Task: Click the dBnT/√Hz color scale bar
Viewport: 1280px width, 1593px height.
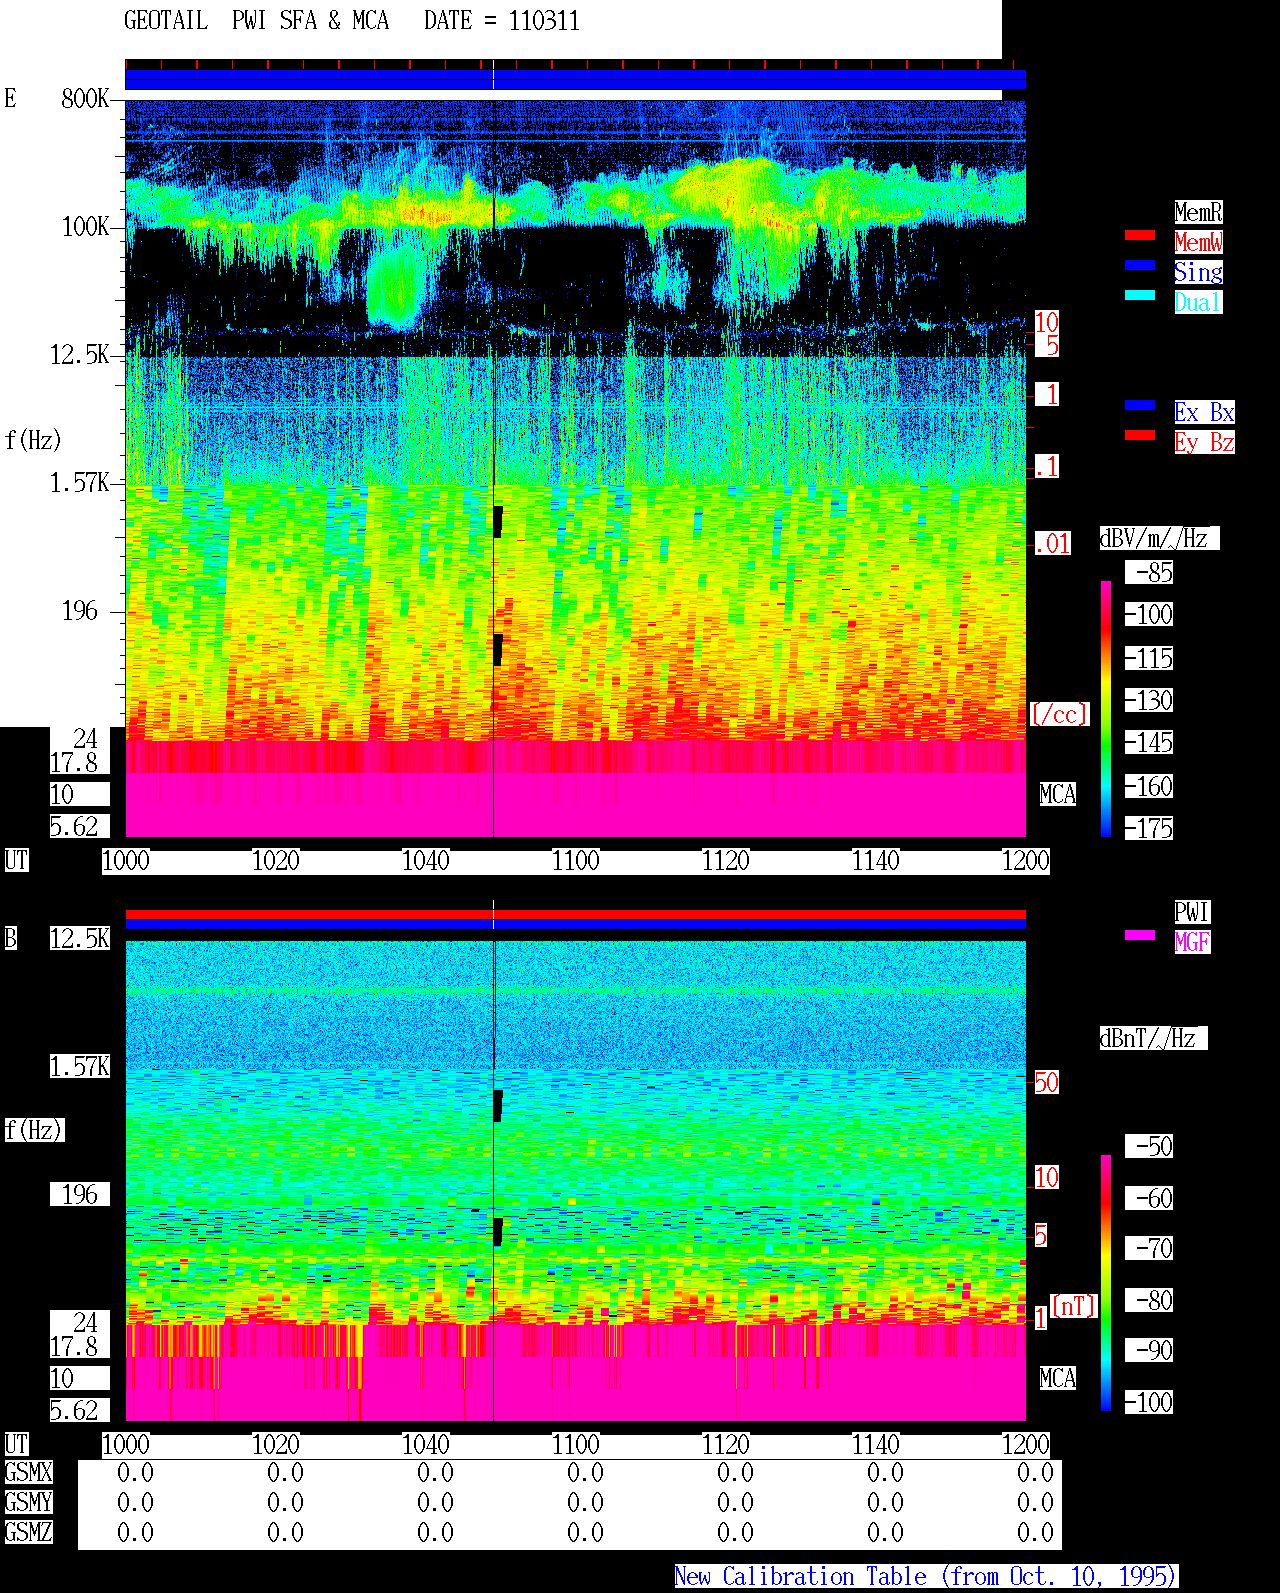Action: [x=1106, y=1283]
